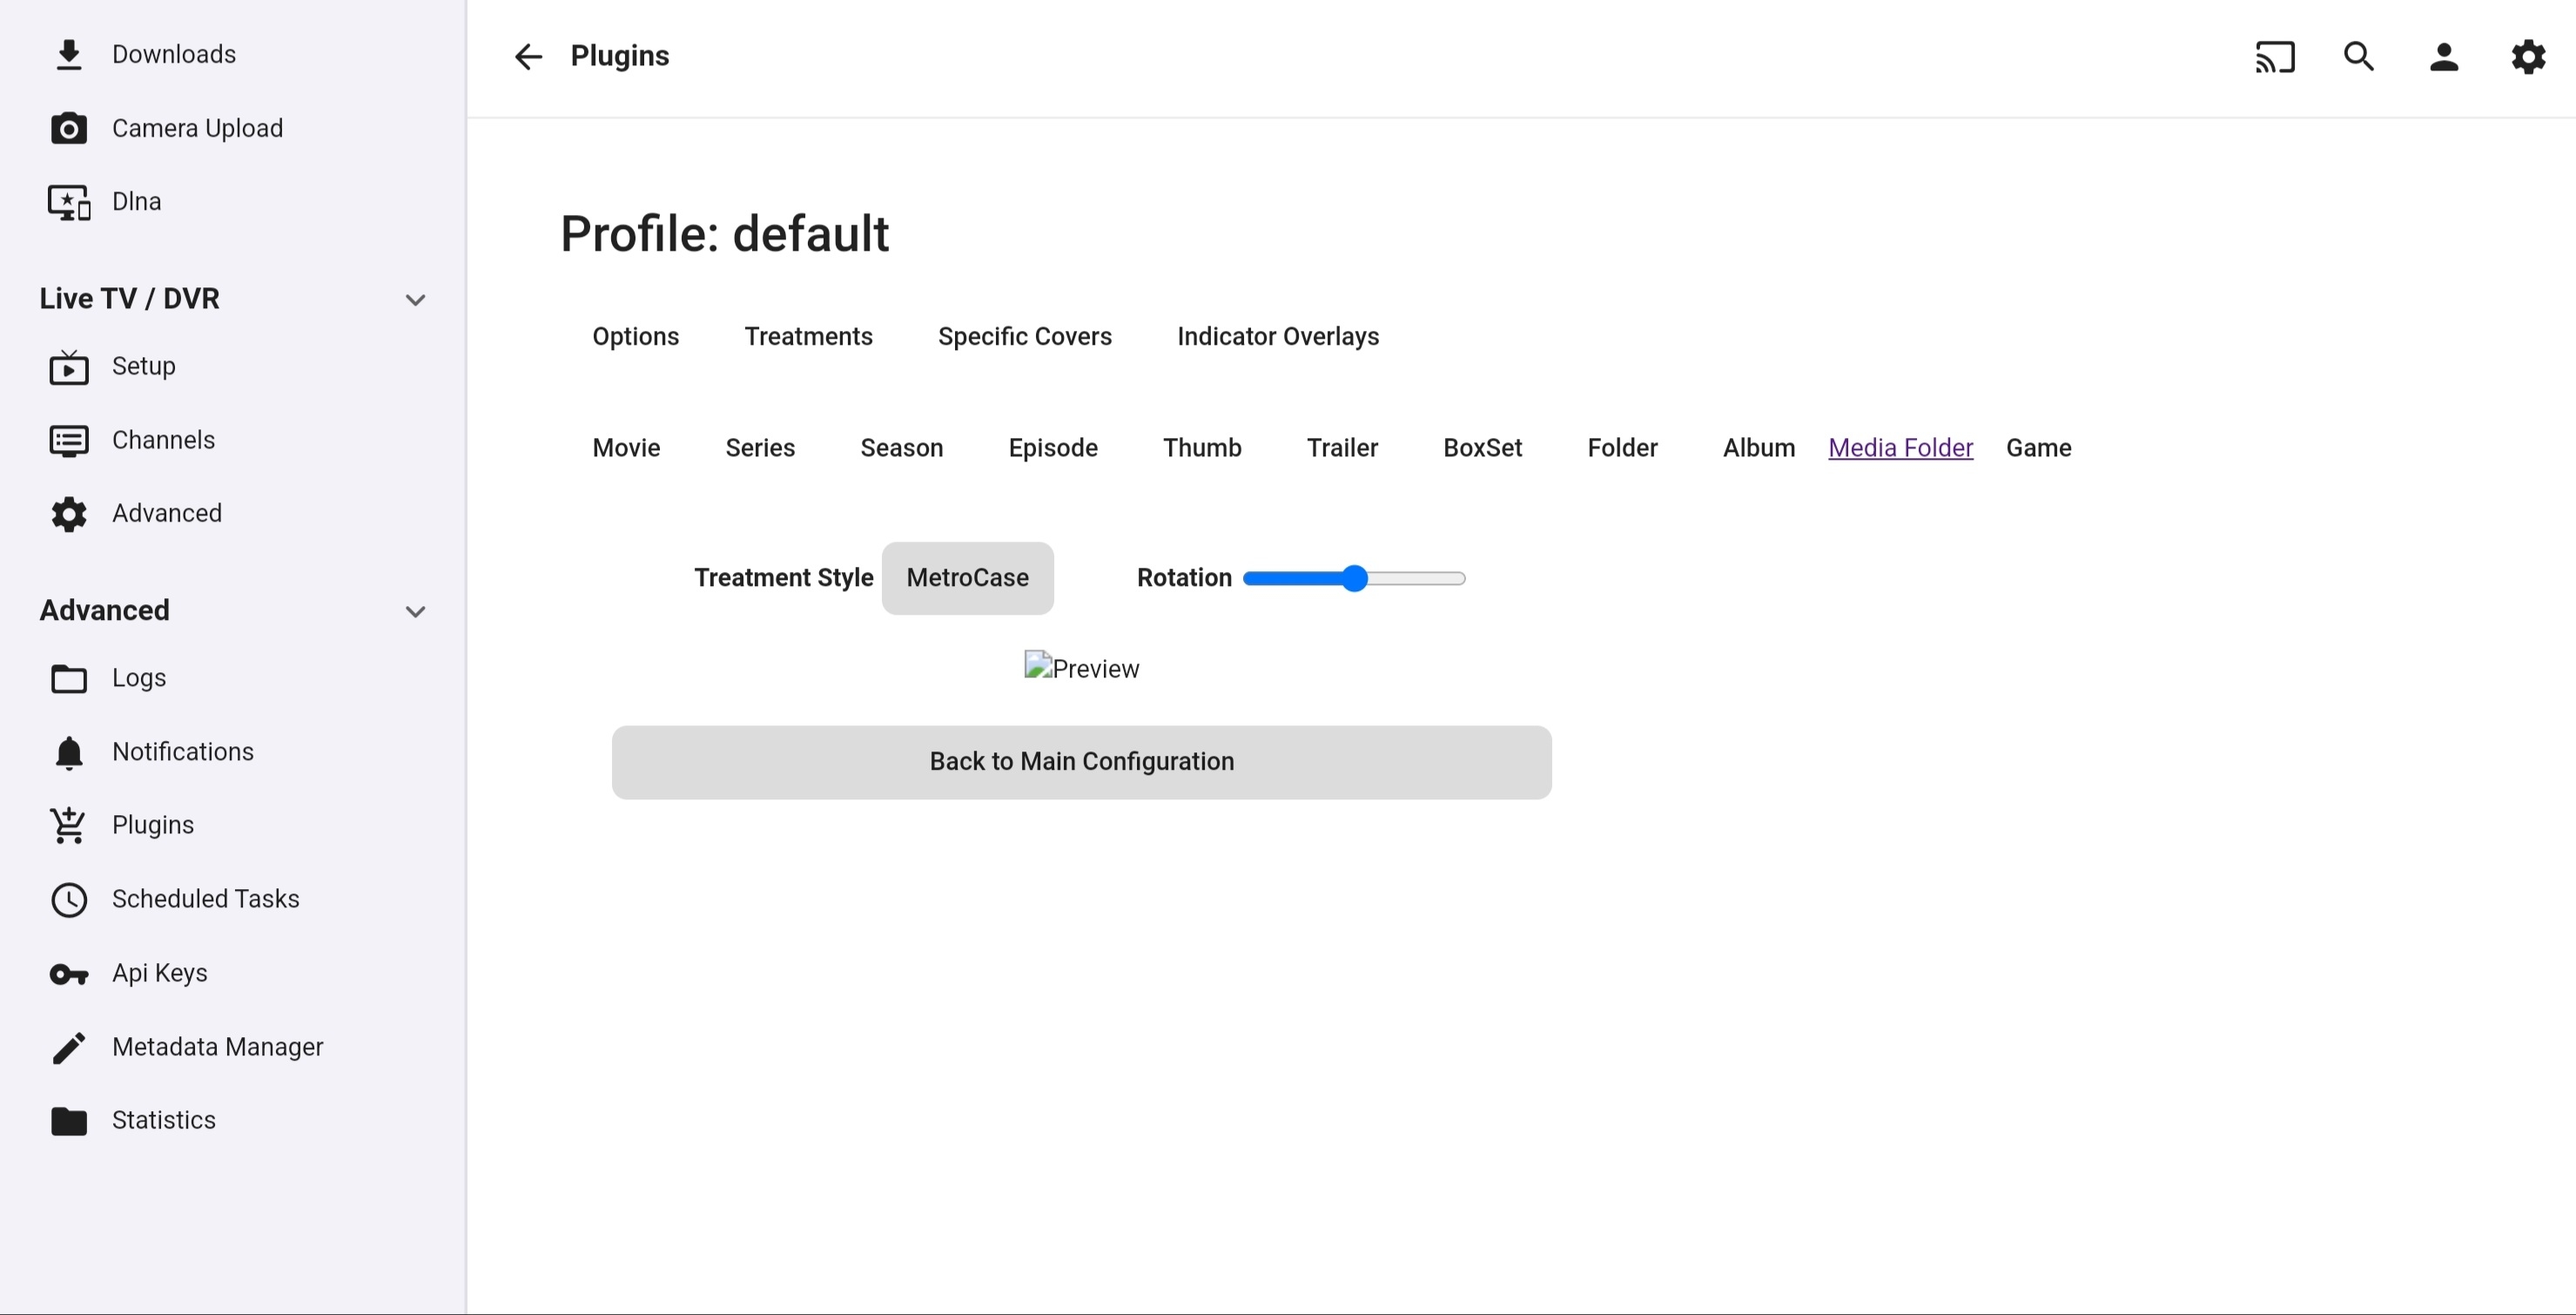Open Metadata Manager page
Image resolution: width=2576 pixels, height=1315 pixels.
[x=217, y=1047]
